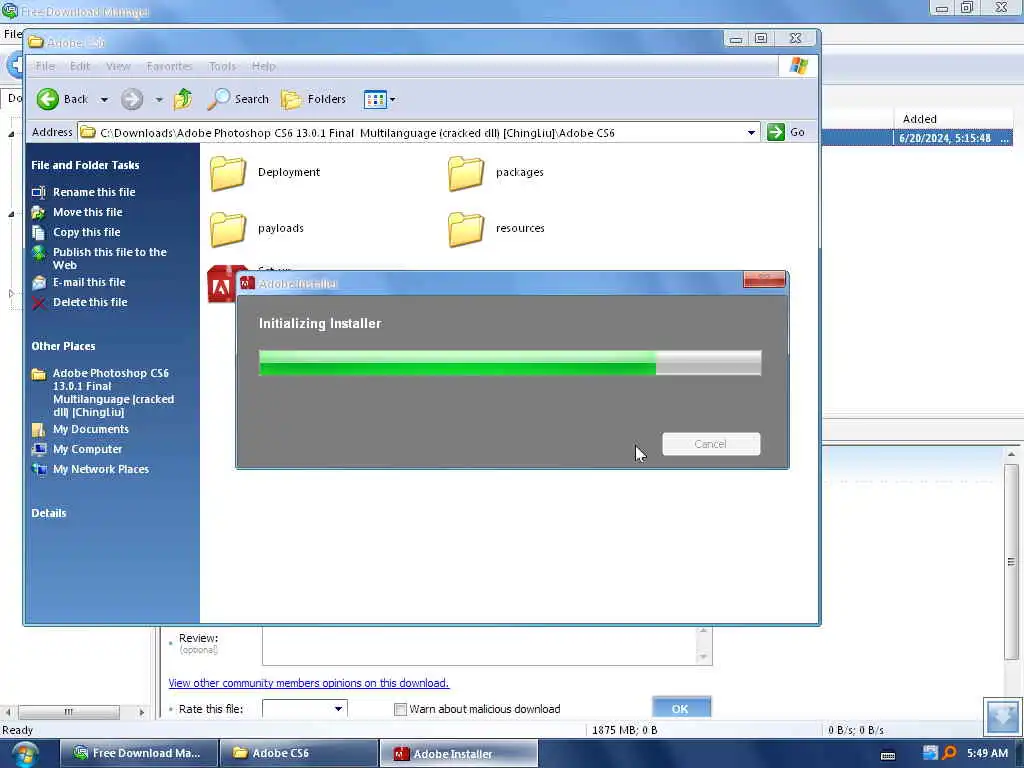Toggle Warn about malicious download checkbox
Screen dimensions: 1024x768
click(400, 709)
